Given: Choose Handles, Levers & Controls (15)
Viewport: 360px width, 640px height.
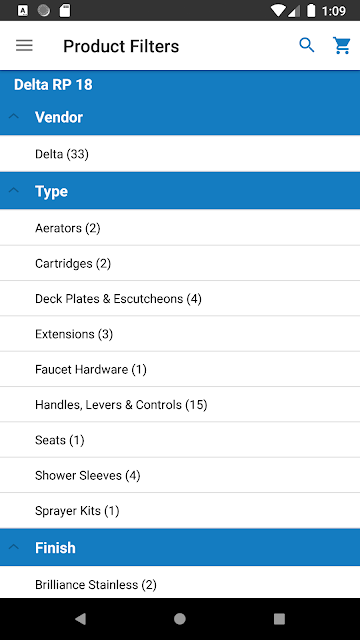Looking at the screenshot, I should click(x=180, y=404).
